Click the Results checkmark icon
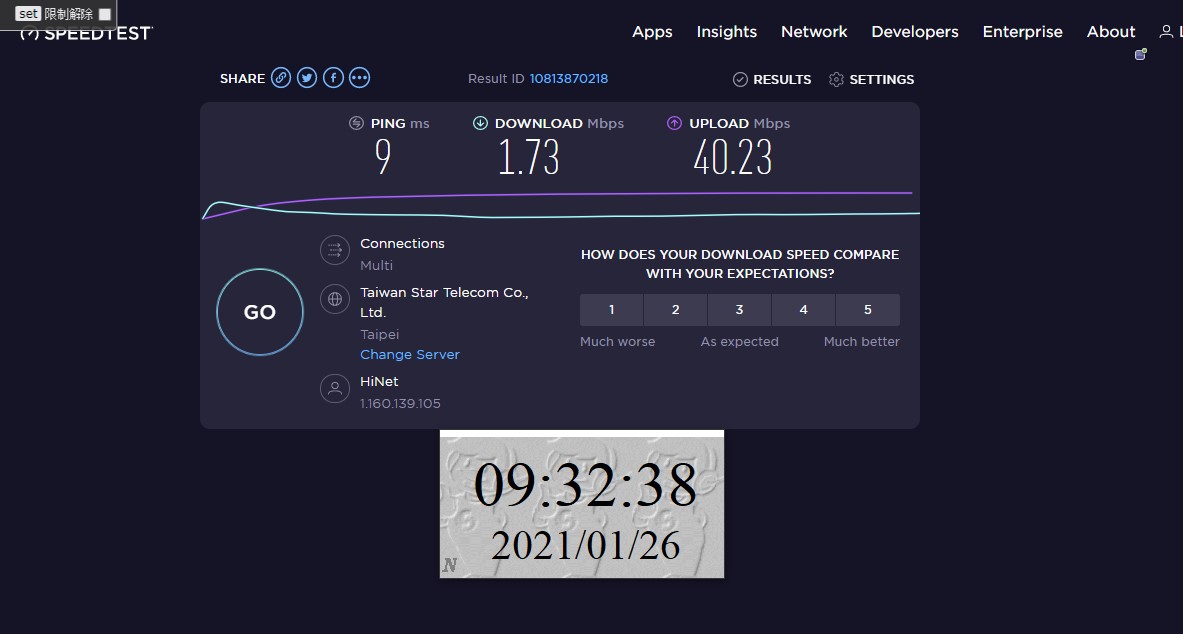1183x634 pixels. click(x=740, y=79)
